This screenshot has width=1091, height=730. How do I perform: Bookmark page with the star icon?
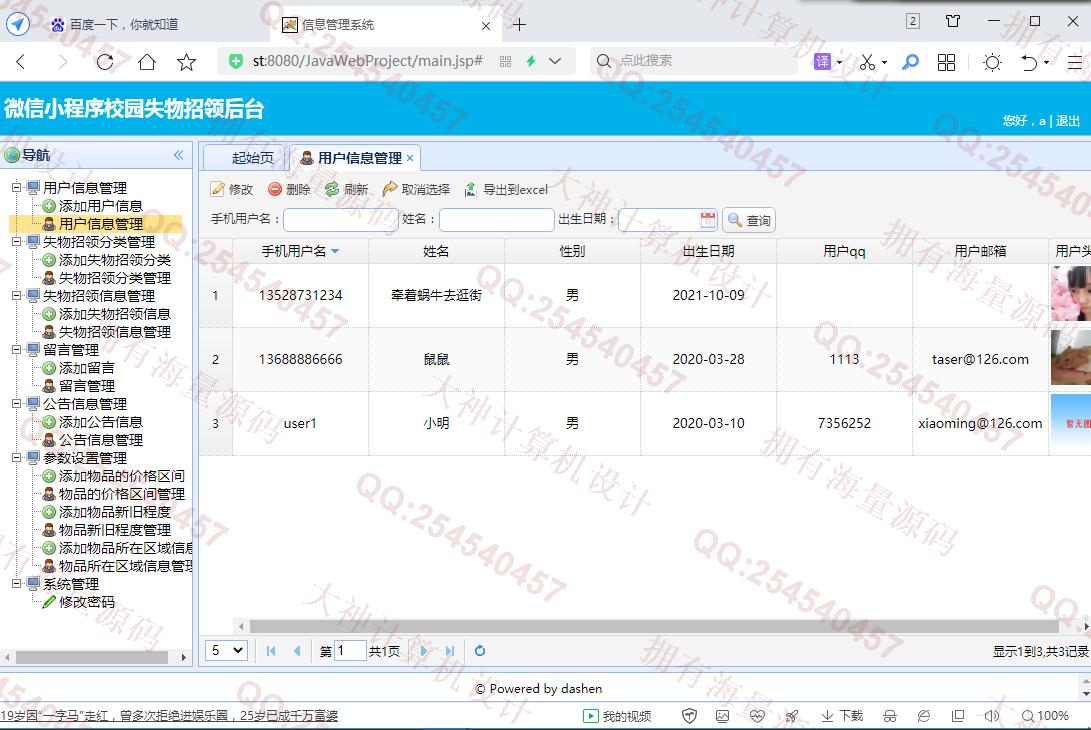[187, 62]
